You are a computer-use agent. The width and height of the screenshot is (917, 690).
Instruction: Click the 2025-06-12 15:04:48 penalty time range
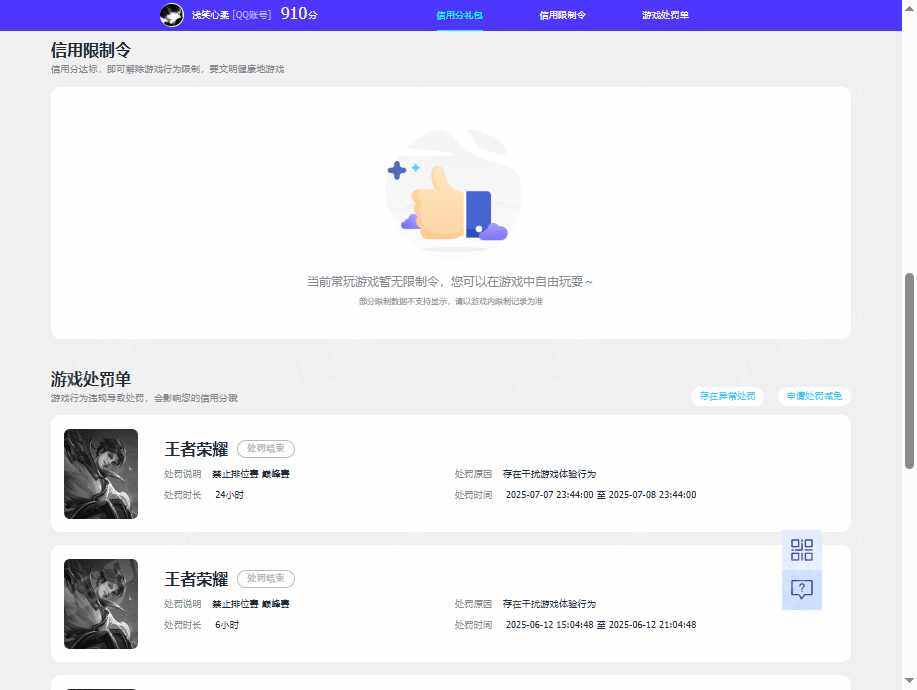pyautogui.click(x=601, y=625)
